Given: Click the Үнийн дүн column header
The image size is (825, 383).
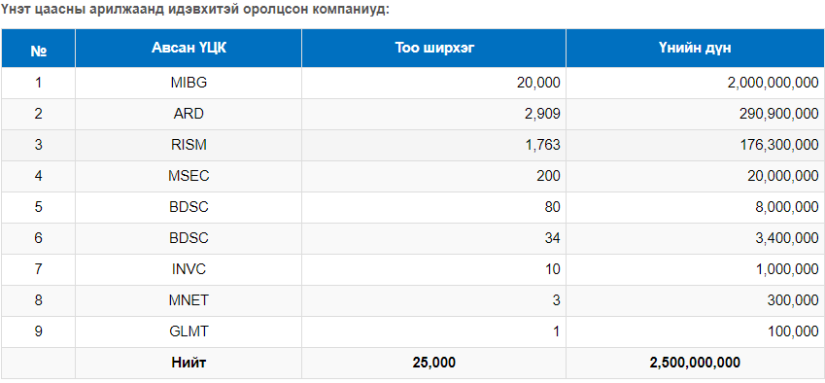Looking at the screenshot, I should tap(695, 48).
